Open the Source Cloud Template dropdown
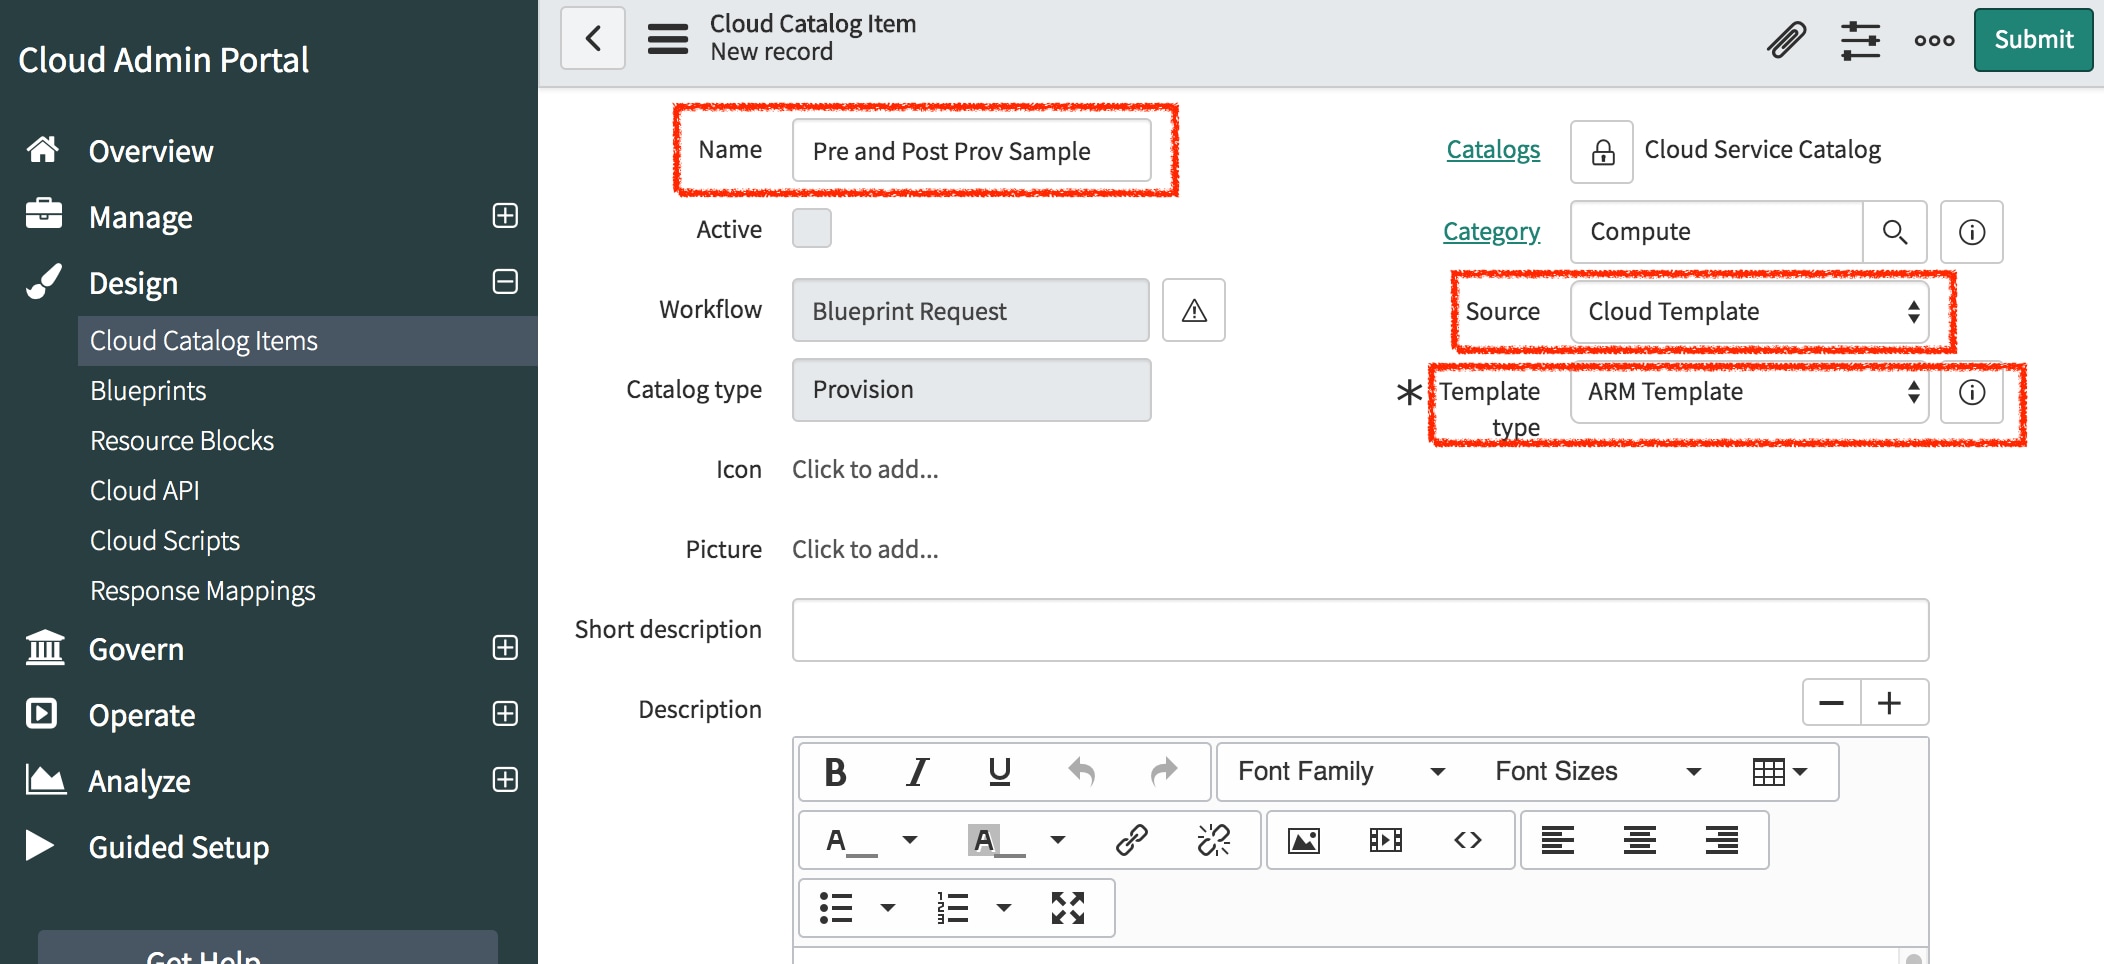This screenshot has width=2104, height=964. tap(1750, 312)
